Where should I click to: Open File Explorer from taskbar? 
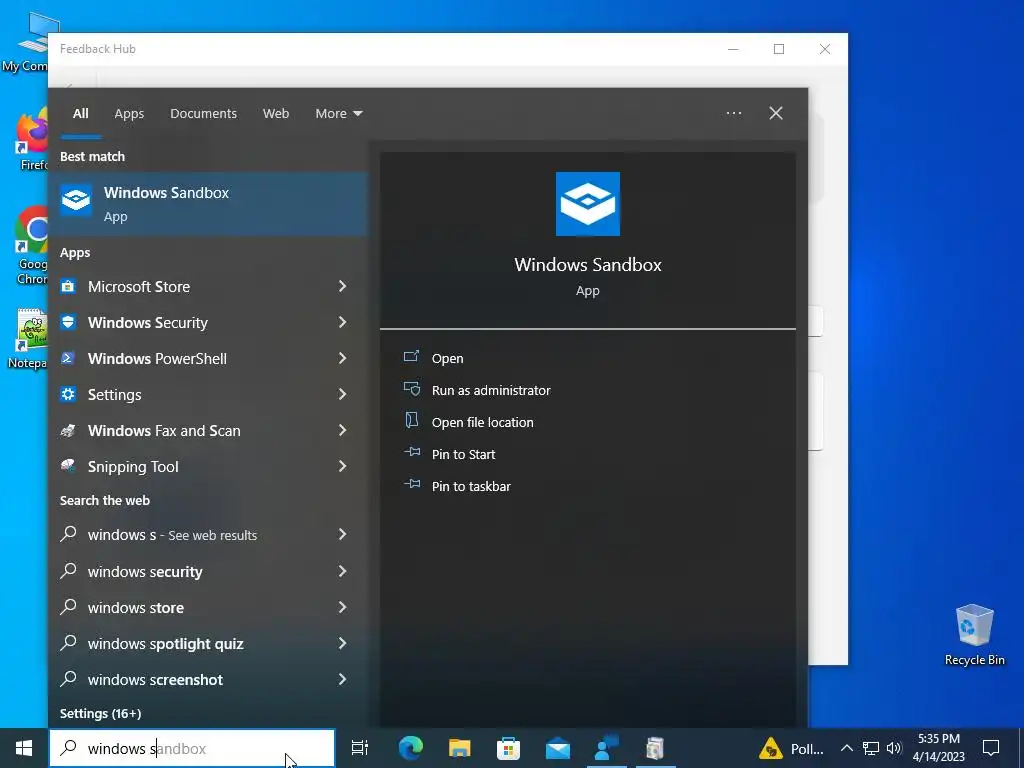tap(460, 748)
